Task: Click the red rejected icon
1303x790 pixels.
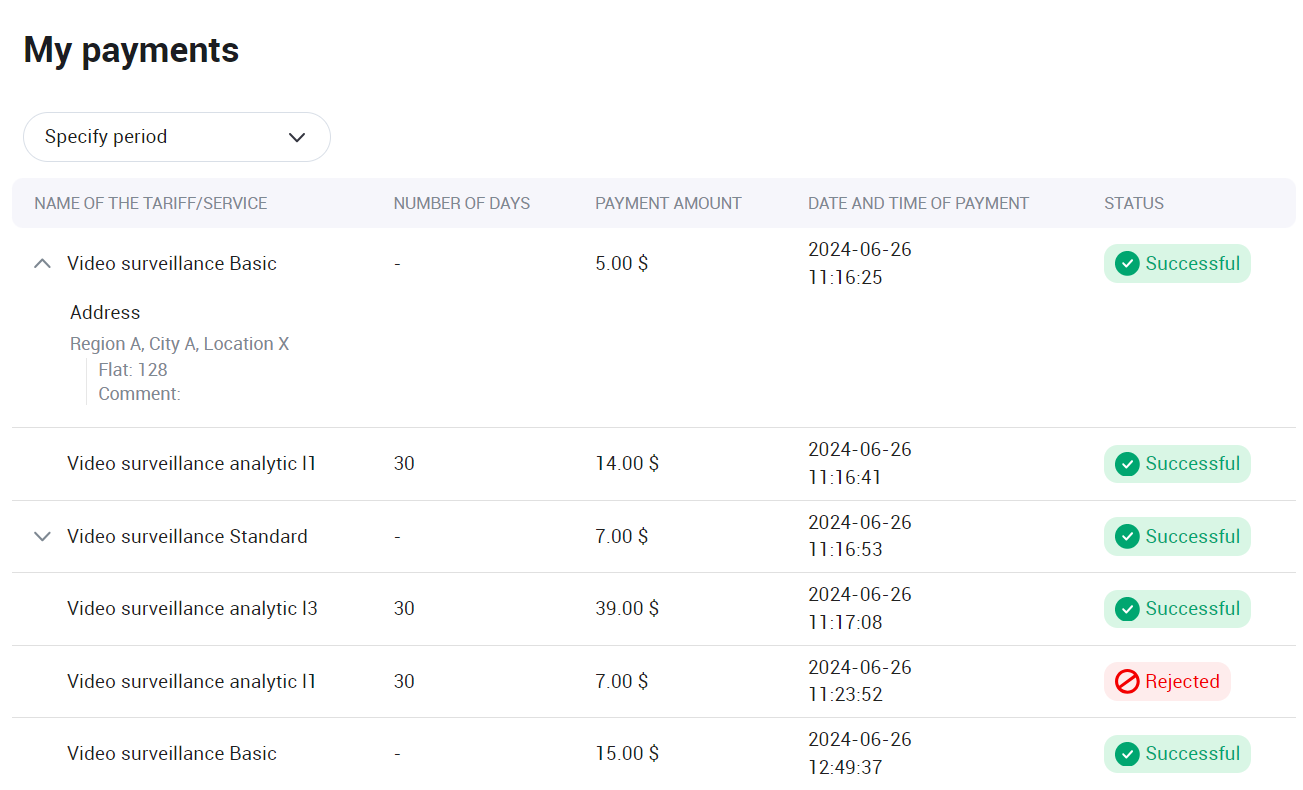Action: 1127,682
